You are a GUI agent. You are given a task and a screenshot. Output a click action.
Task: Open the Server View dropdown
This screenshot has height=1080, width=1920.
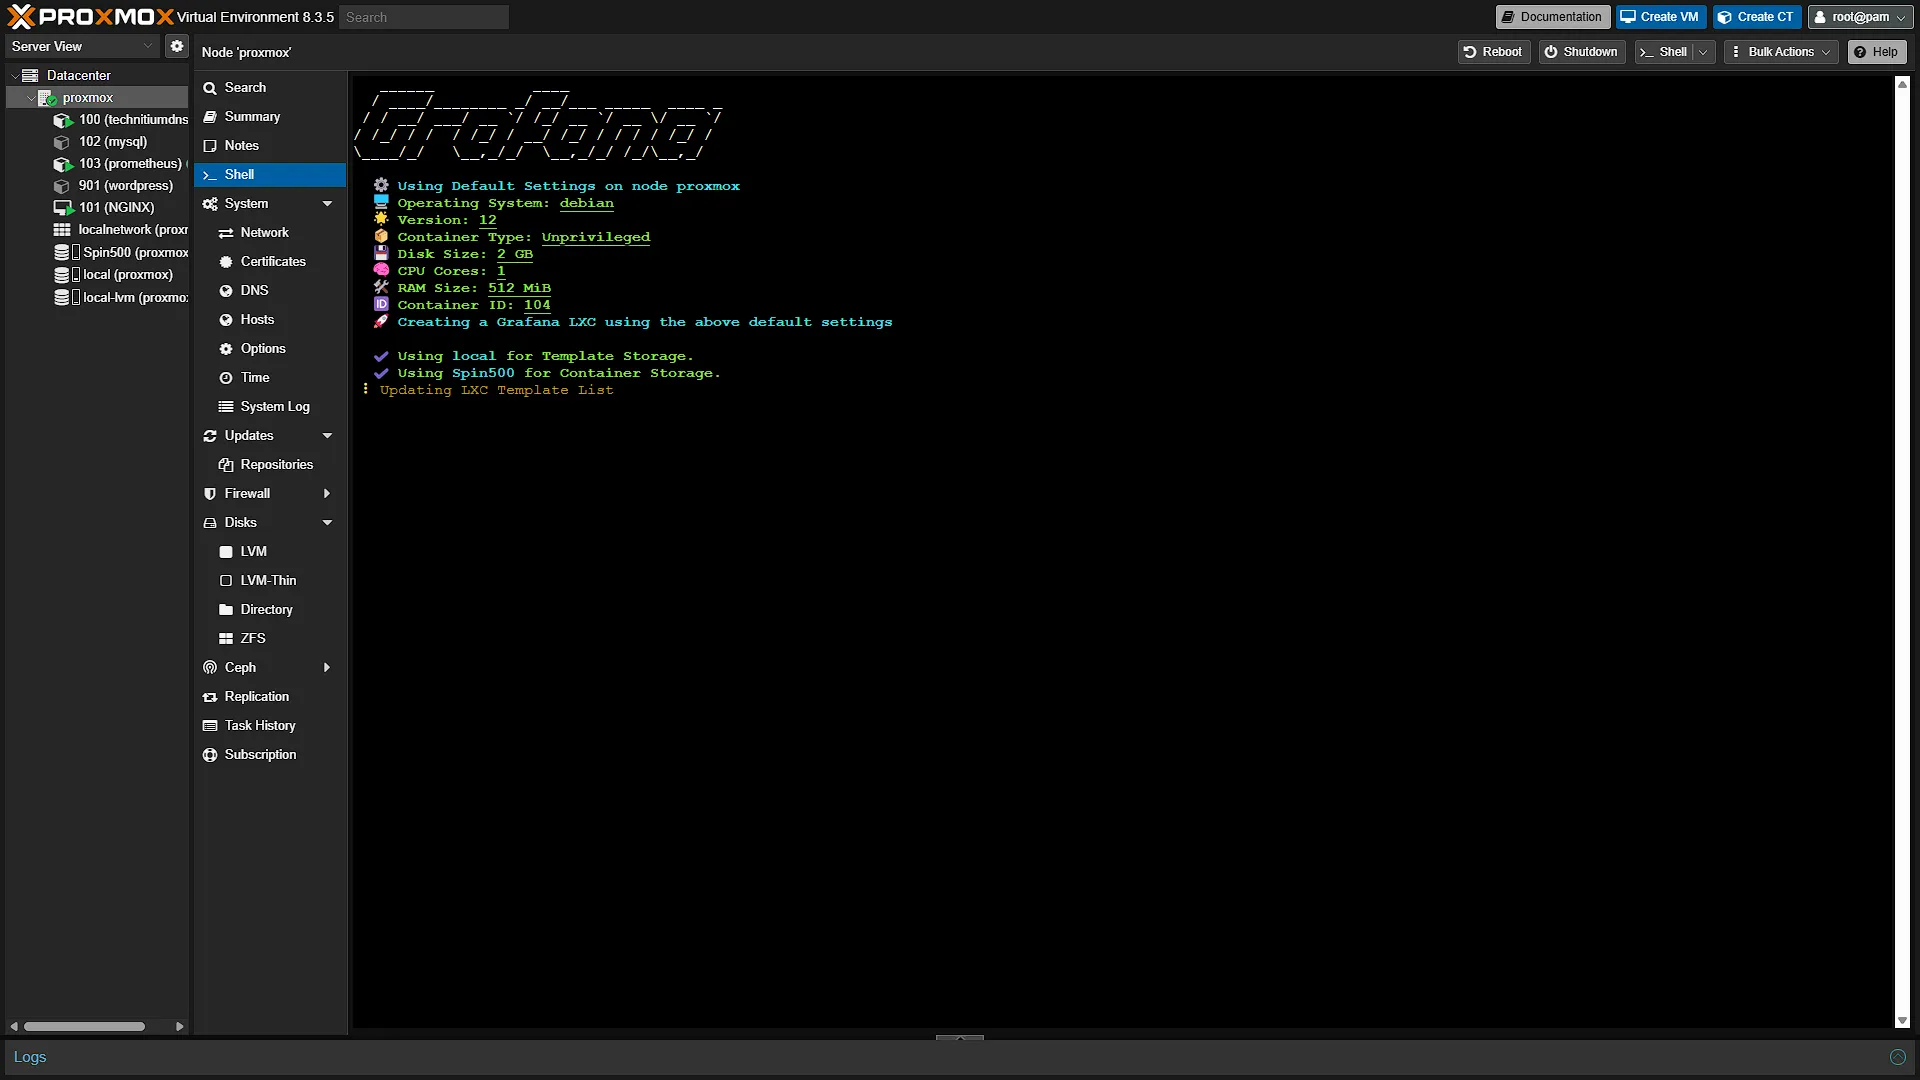(81, 46)
